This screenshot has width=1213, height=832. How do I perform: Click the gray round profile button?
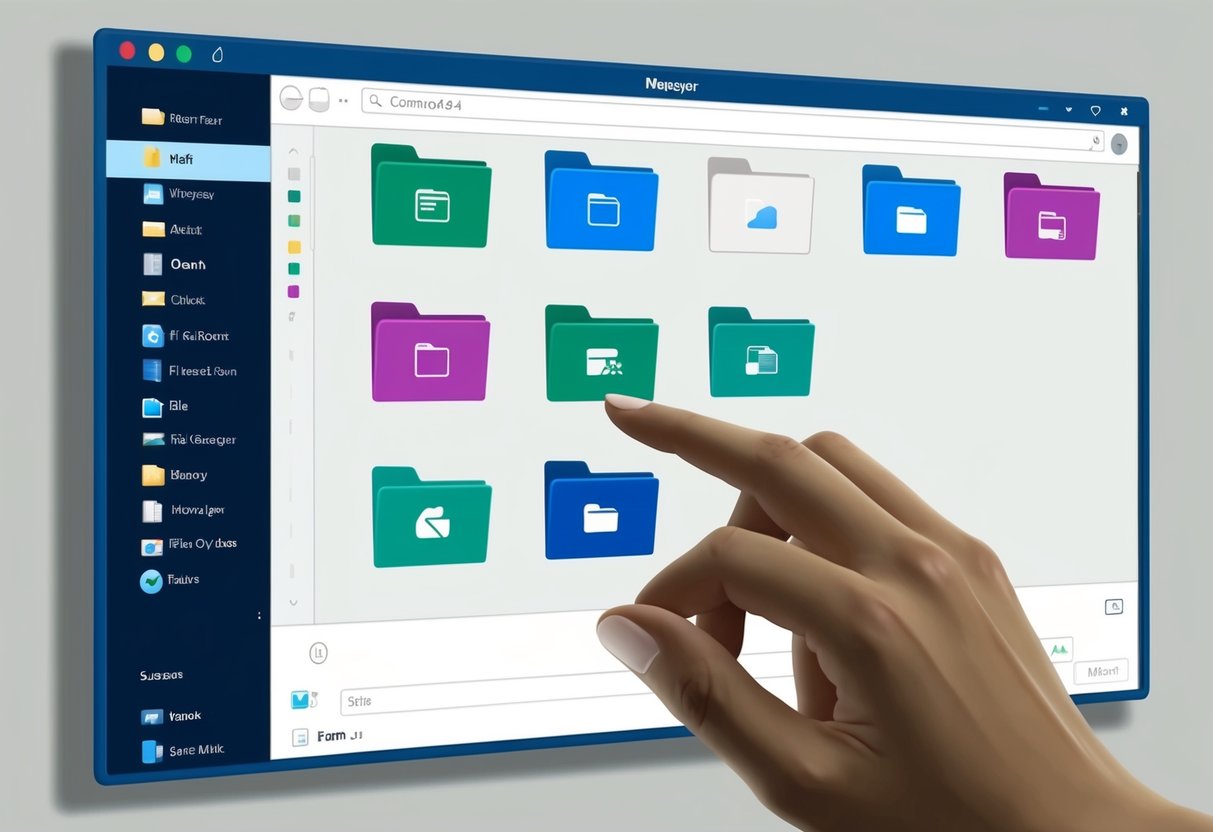[1119, 143]
